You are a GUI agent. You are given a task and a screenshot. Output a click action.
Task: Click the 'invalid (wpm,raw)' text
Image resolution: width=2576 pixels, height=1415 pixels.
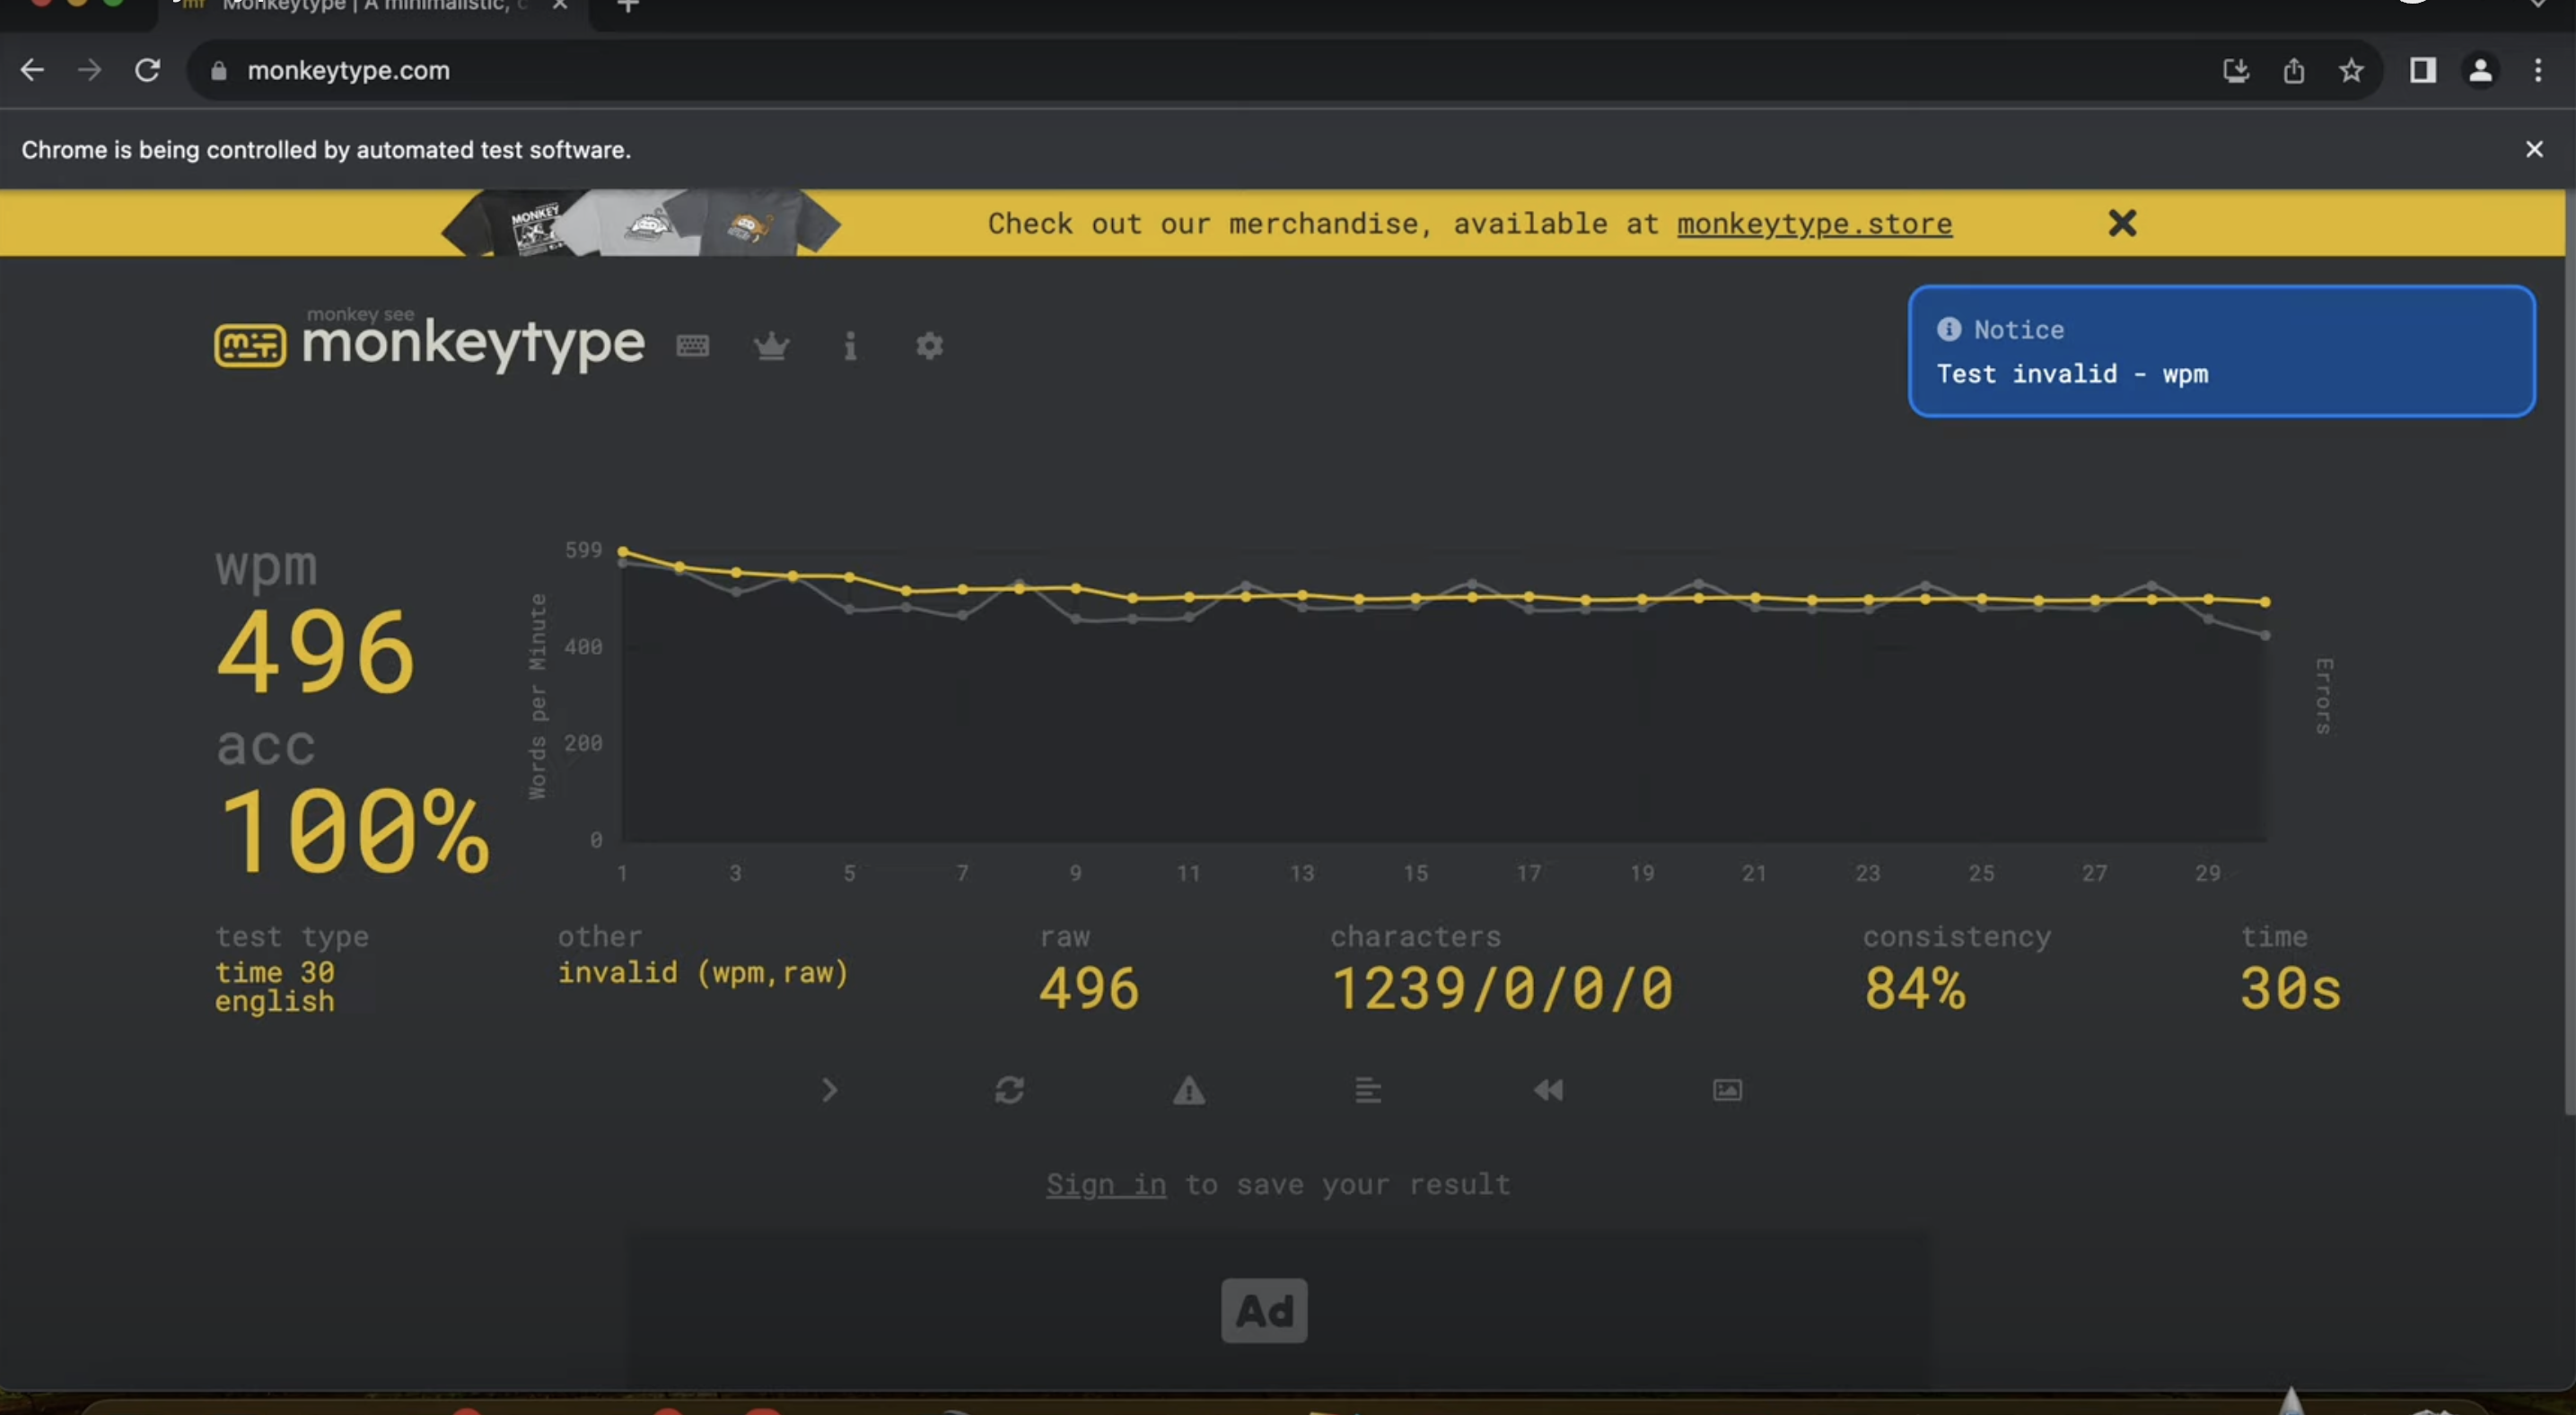[x=703, y=972]
